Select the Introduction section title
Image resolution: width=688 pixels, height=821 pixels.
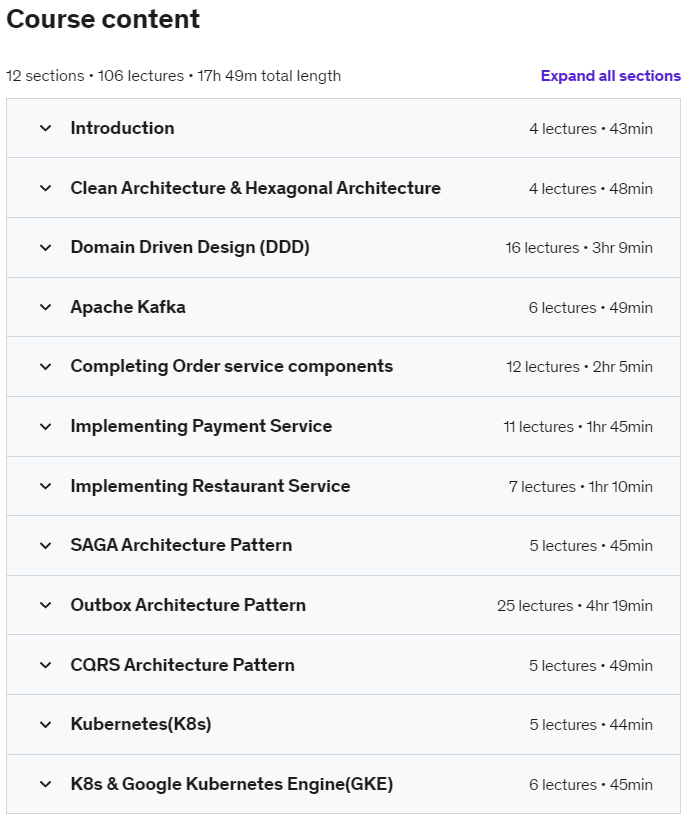tap(122, 128)
